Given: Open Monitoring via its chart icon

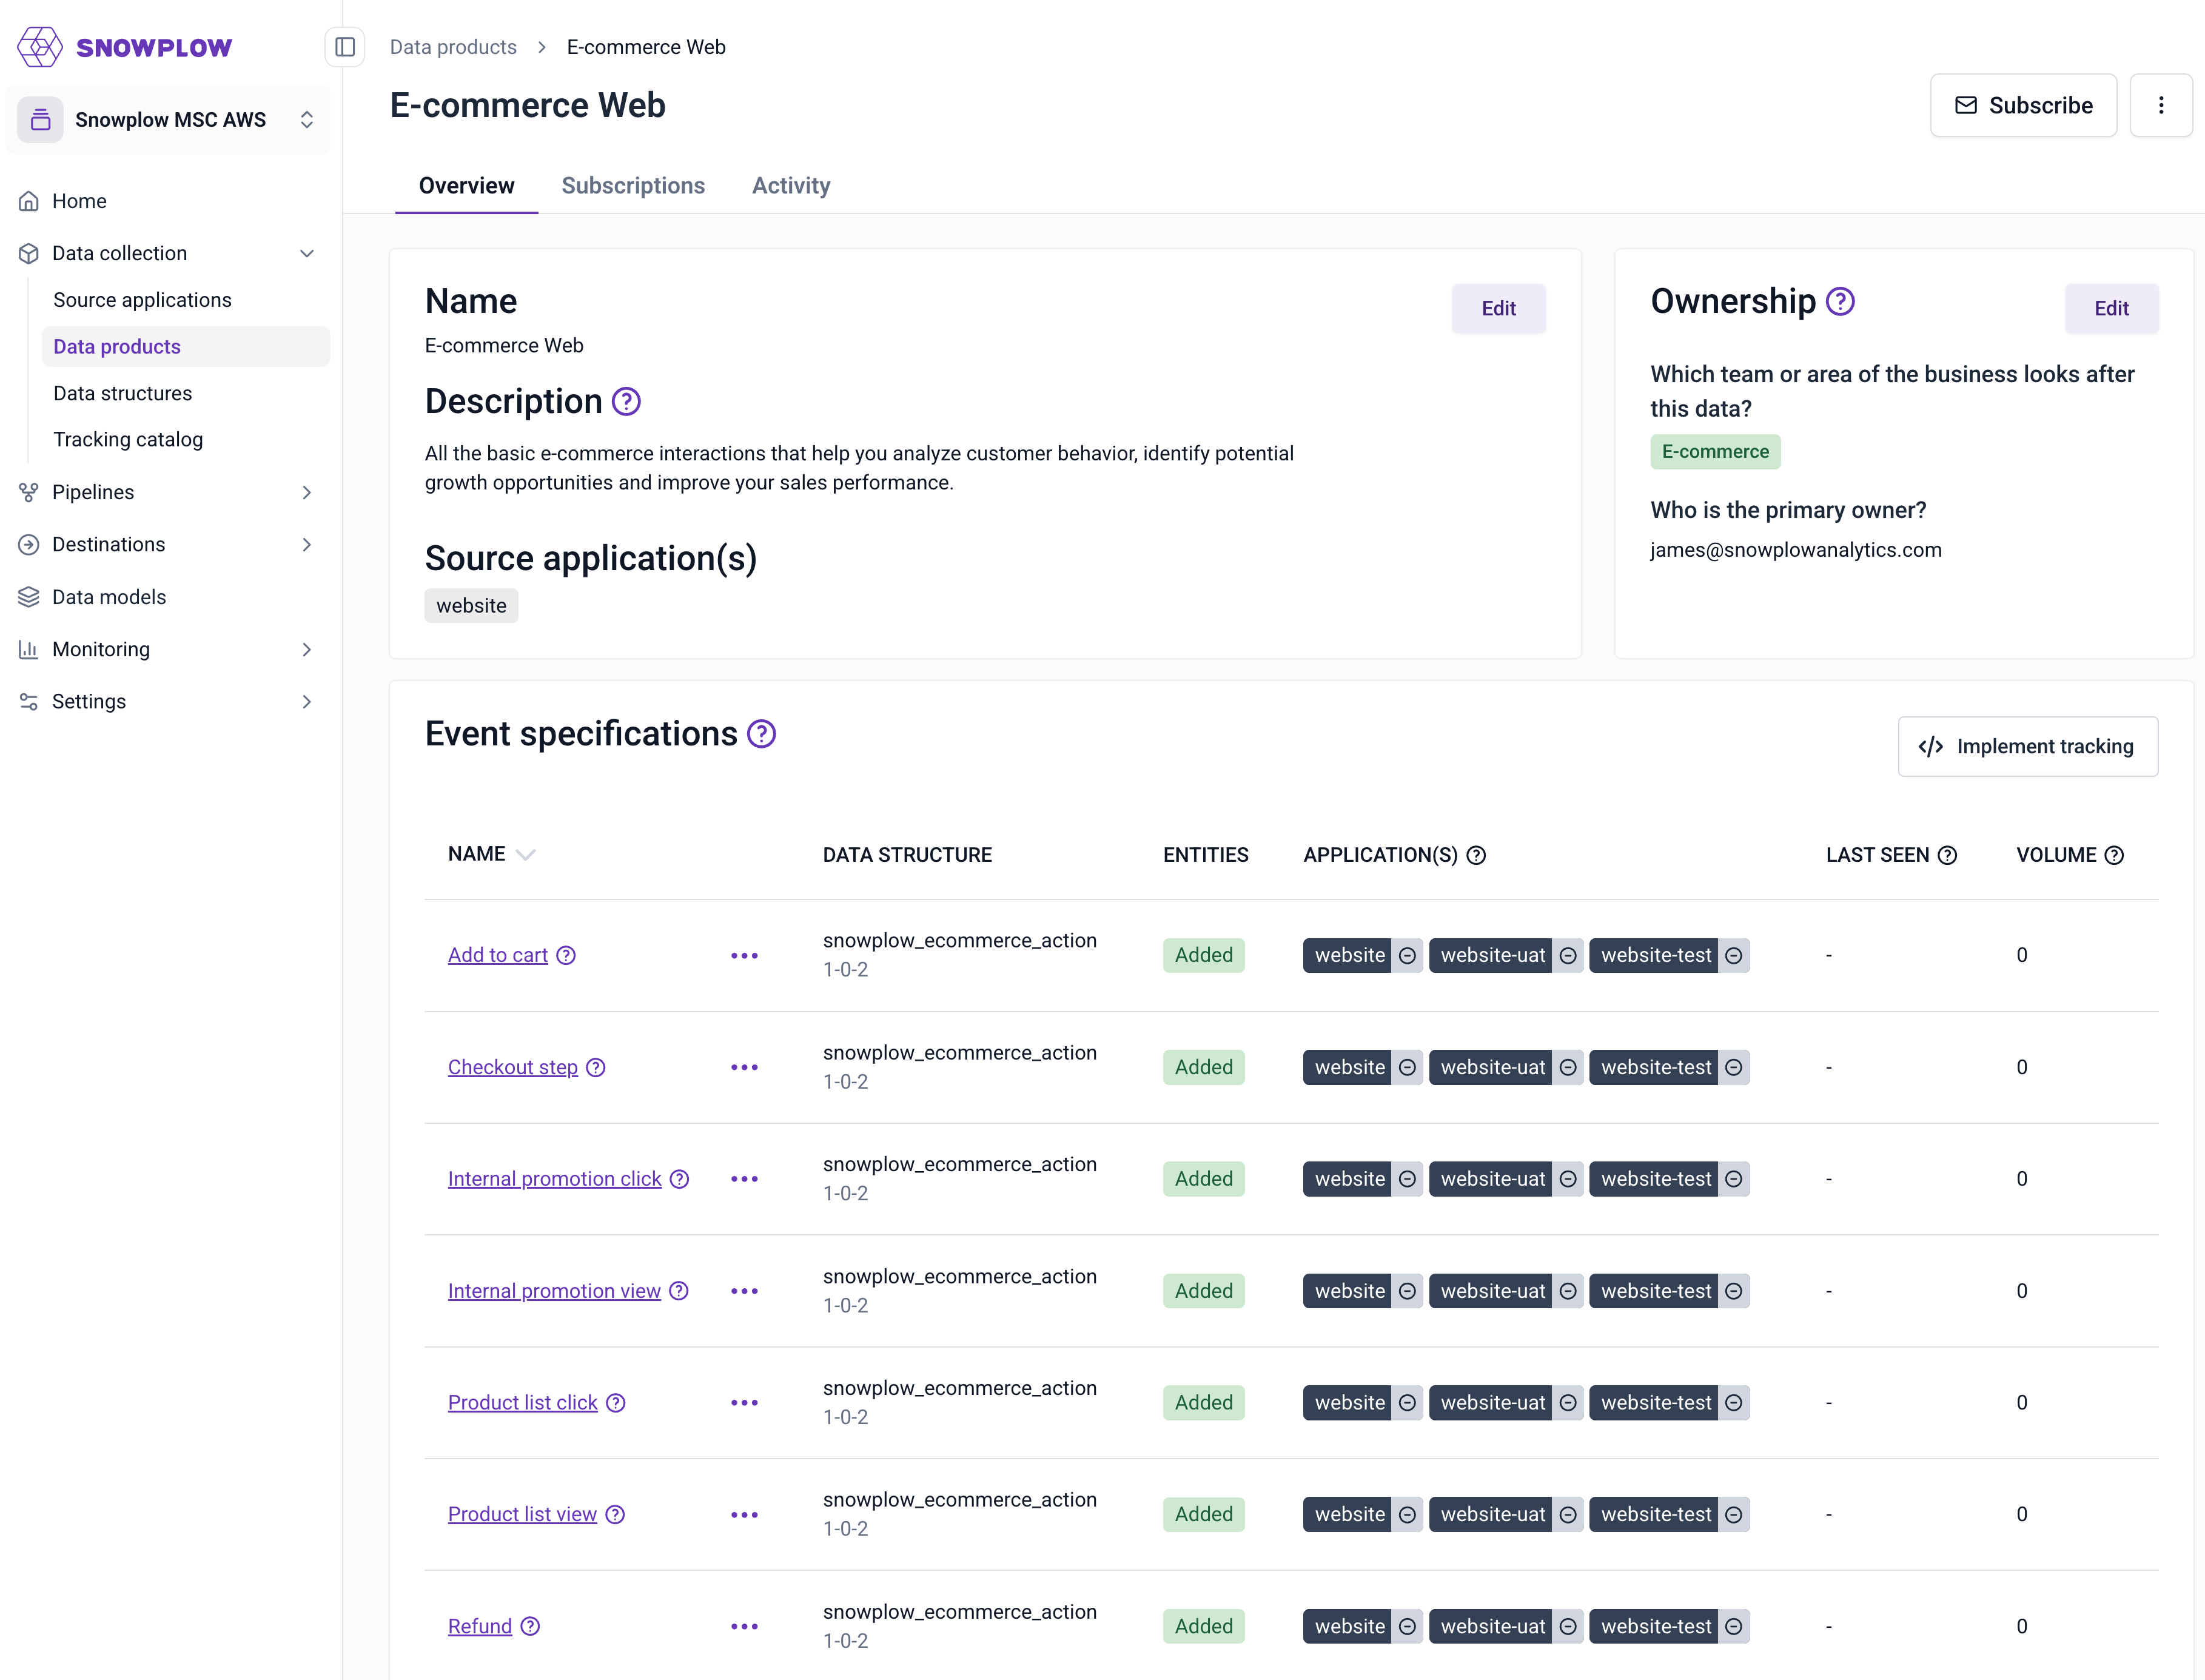Looking at the screenshot, I should tap(29, 649).
